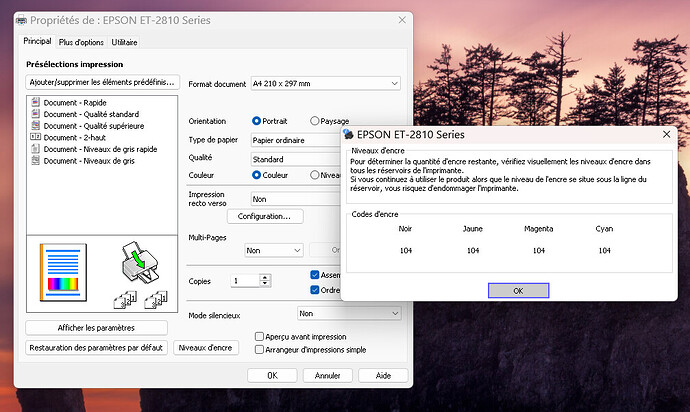690x412 pixels.
Task: Click the Magenta ink code 104
Action: (x=539, y=250)
